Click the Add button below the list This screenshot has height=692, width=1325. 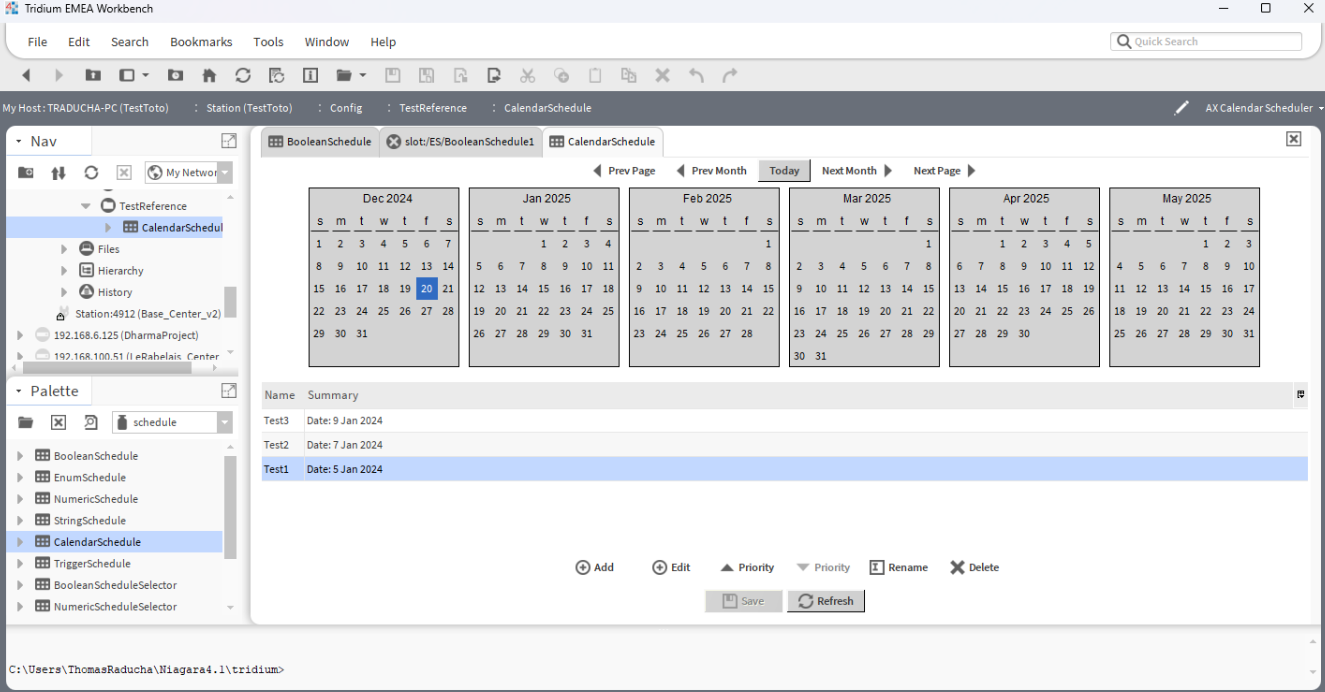594,567
